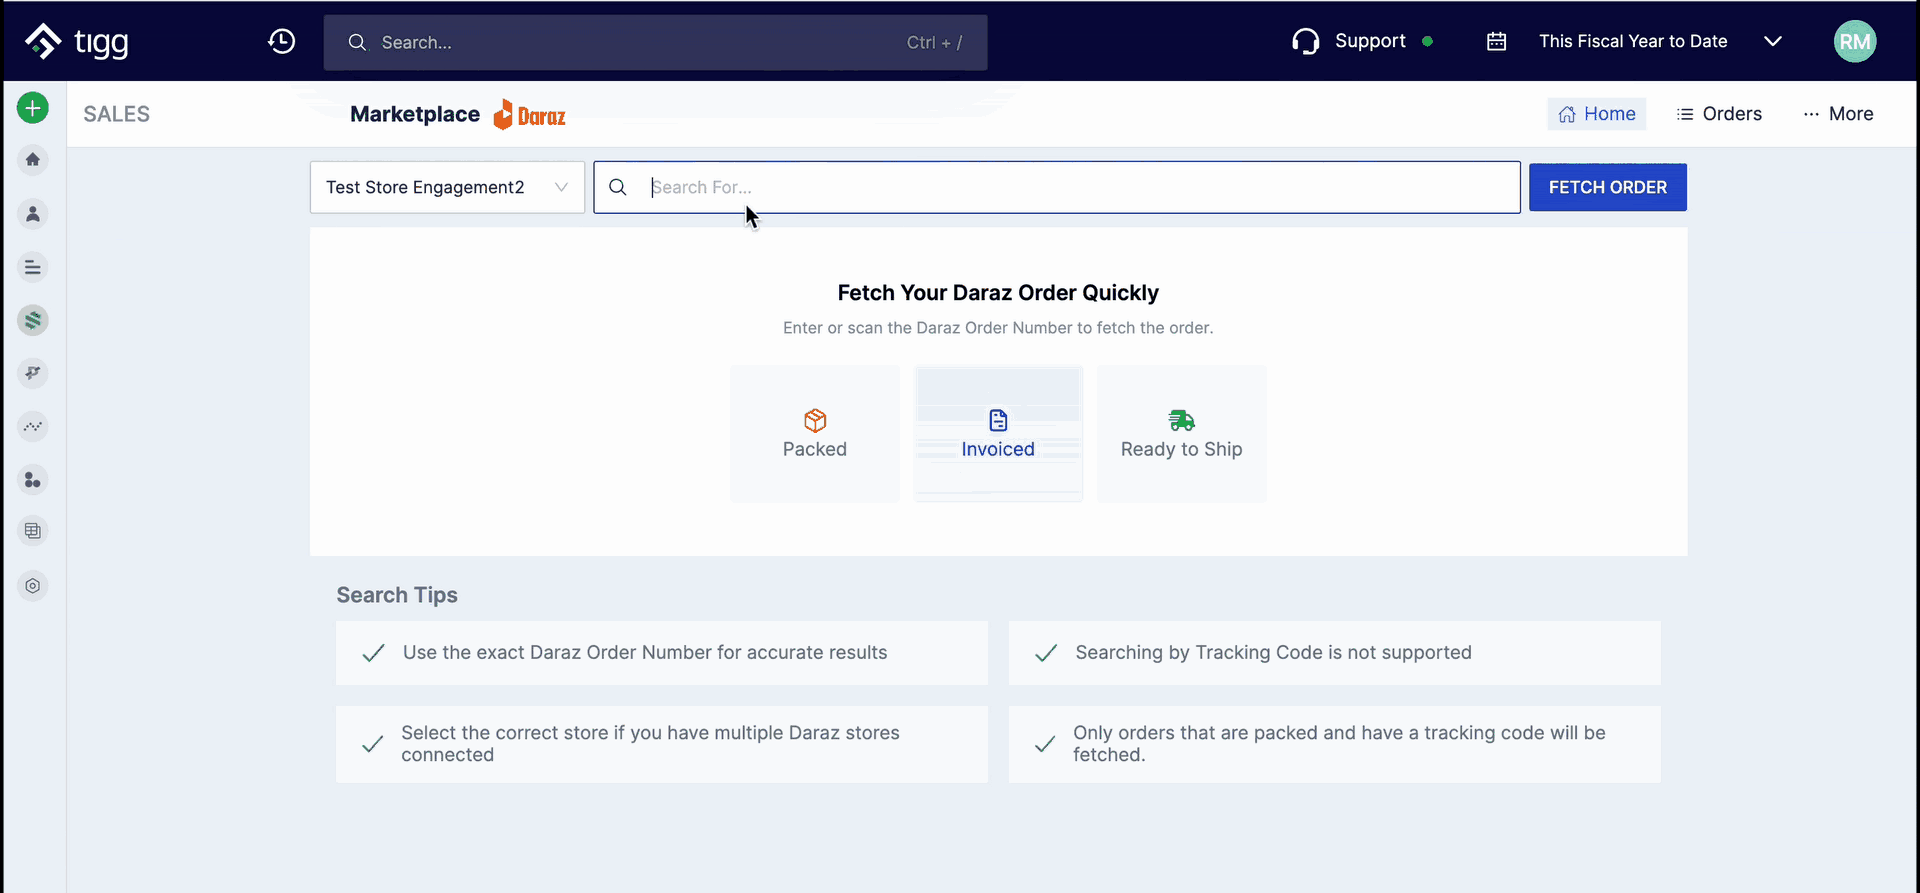This screenshot has height=893, width=1920.
Task: Click the Packed box icon
Action: 815,420
